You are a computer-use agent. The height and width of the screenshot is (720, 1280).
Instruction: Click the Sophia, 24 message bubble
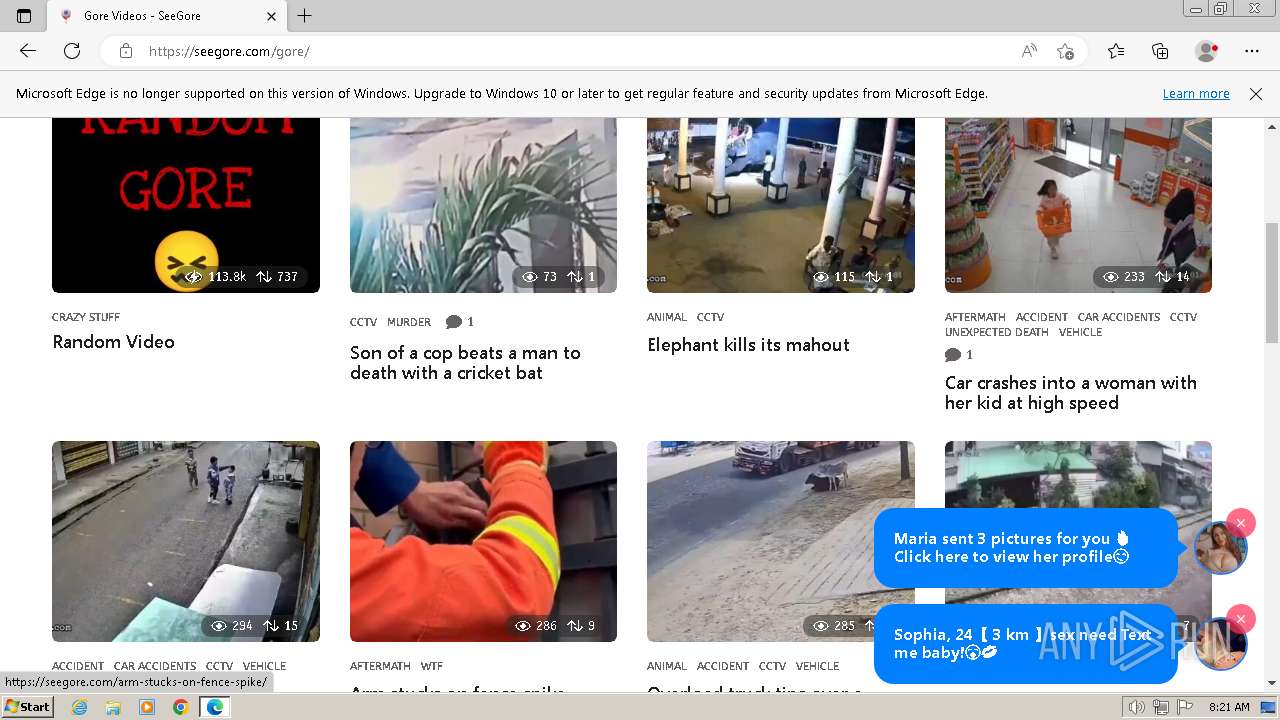click(x=1025, y=644)
